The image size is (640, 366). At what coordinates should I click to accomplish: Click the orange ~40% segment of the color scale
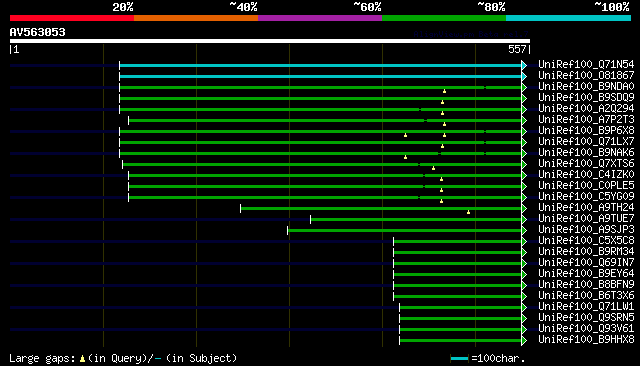pos(196,18)
